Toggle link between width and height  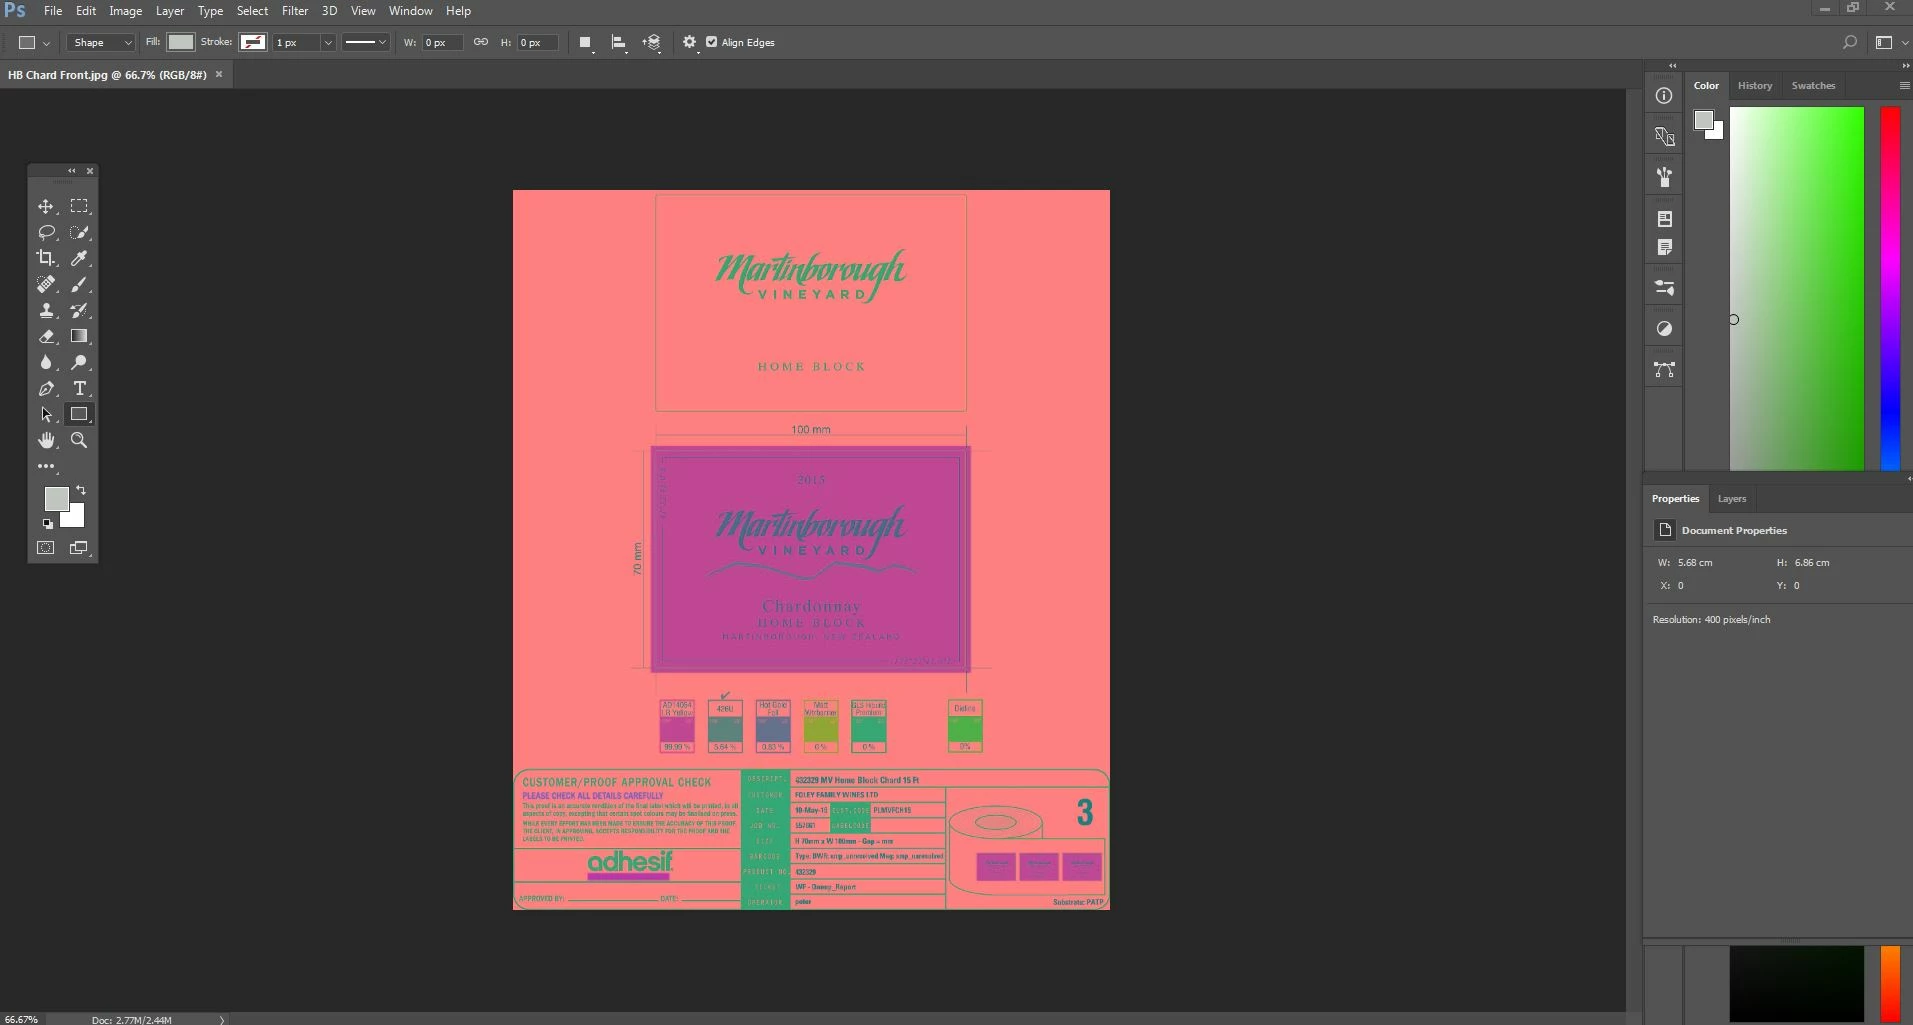coord(481,42)
